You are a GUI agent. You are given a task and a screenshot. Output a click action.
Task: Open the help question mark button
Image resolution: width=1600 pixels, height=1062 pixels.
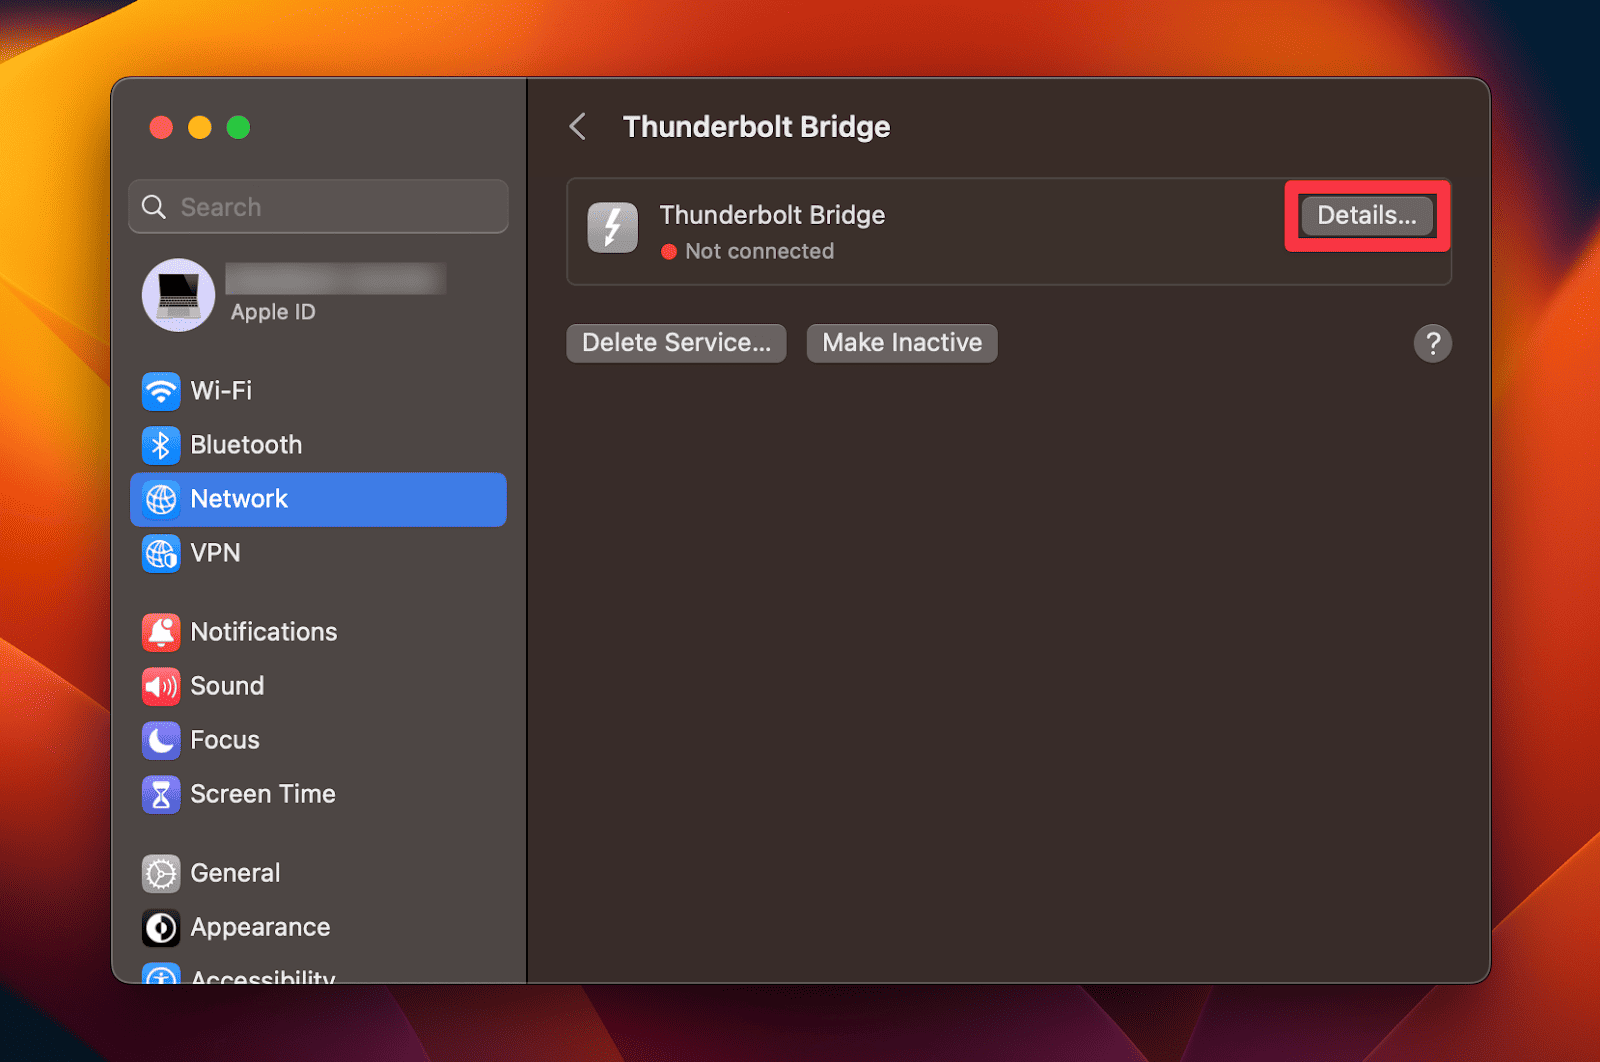coord(1433,343)
